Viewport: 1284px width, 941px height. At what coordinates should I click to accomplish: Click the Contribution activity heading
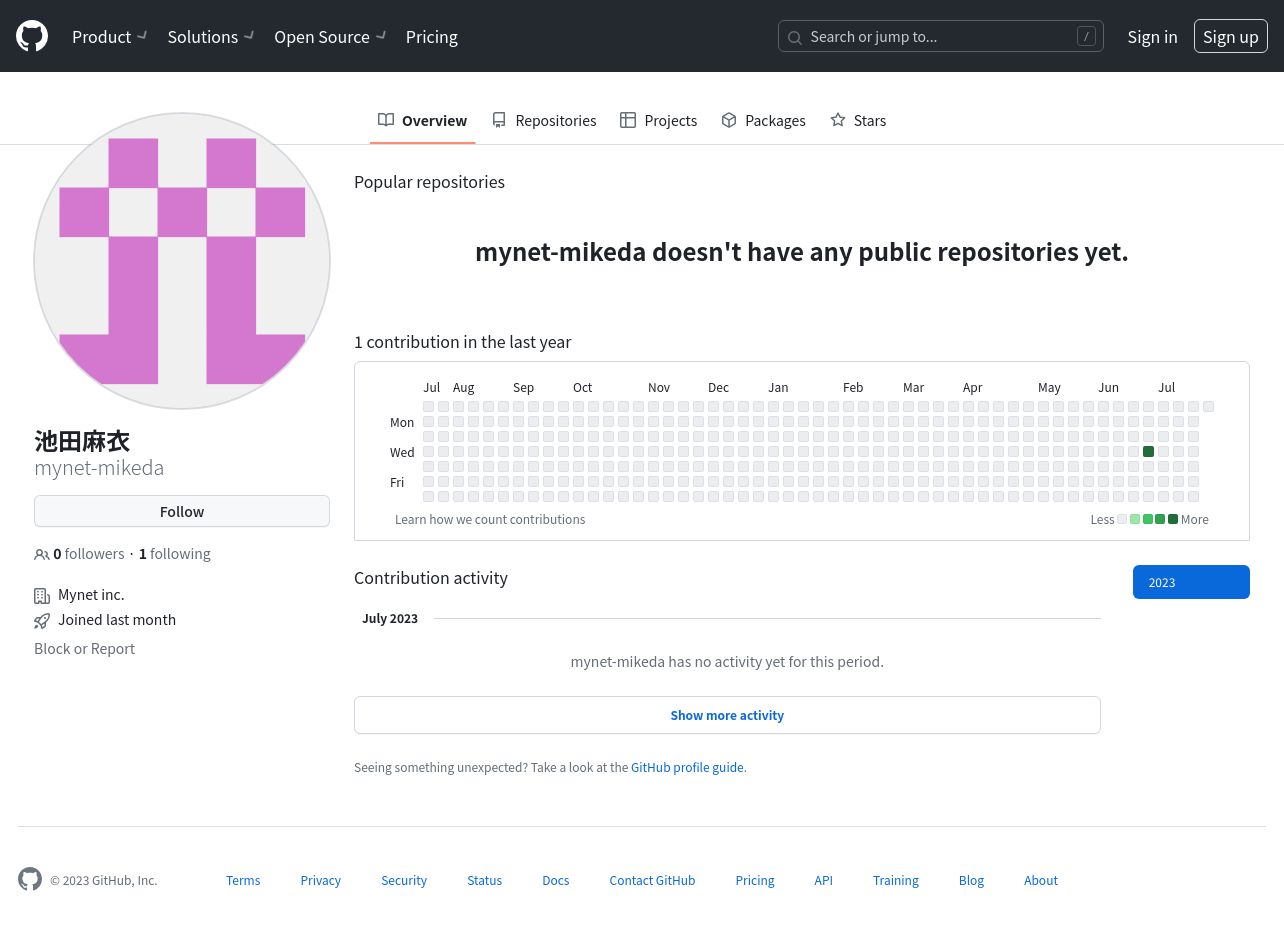[431, 577]
